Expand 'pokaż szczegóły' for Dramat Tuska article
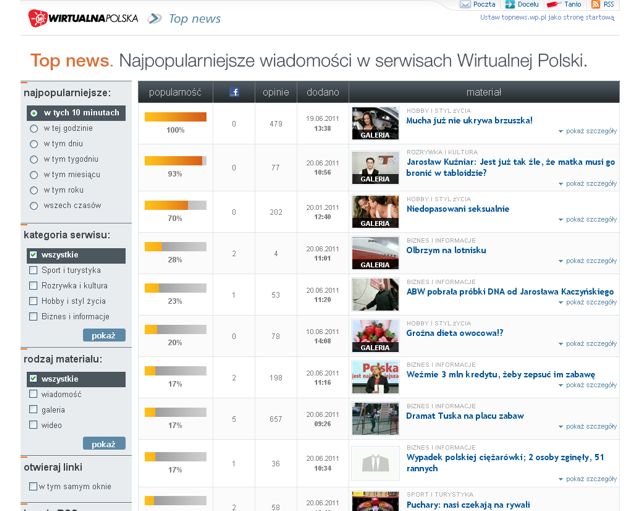Image resolution: width=640 pixels, height=511 pixels. click(587, 427)
